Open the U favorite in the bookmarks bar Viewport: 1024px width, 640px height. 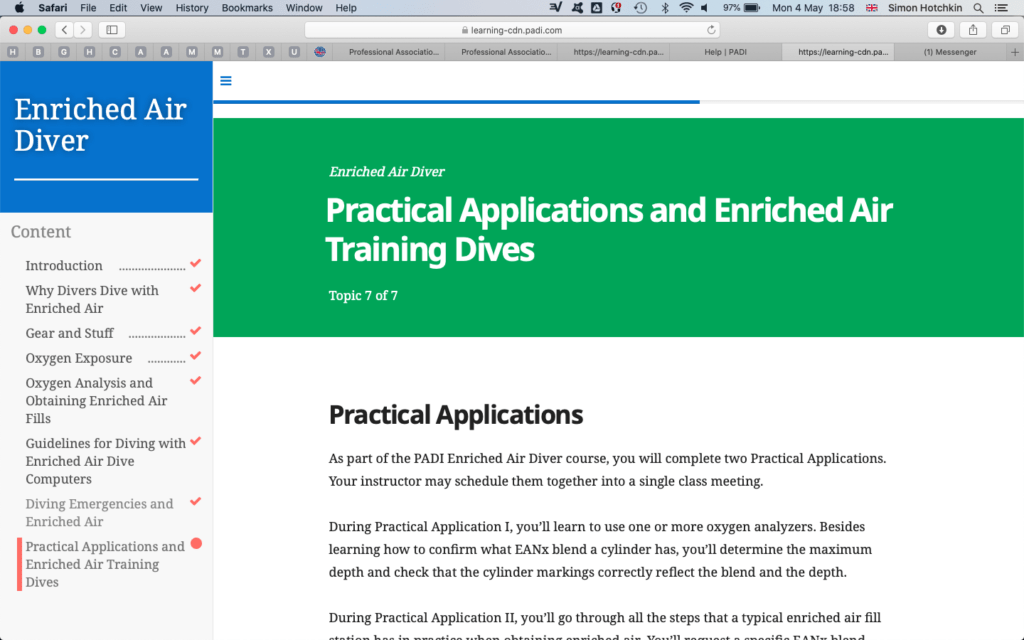[x=294, y=52]
